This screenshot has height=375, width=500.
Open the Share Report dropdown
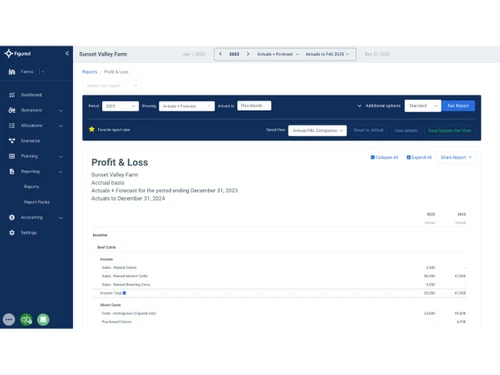[x=456, y=157]
